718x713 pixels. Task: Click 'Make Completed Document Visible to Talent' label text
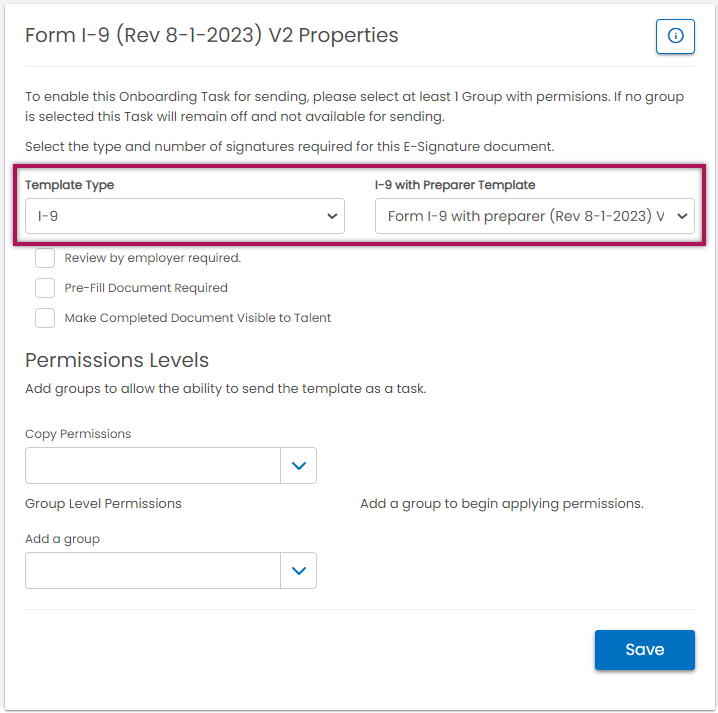198,318
